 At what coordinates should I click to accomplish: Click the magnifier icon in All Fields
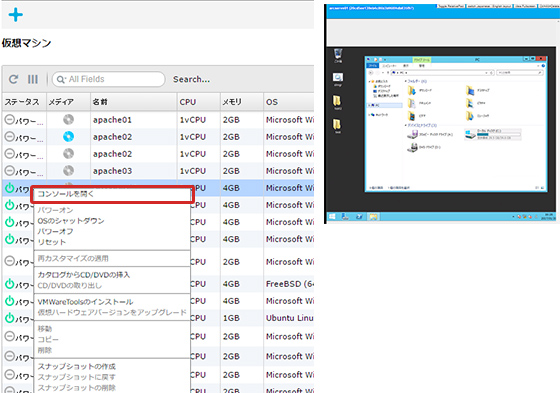pyautogui.click(x=61, y=79)
